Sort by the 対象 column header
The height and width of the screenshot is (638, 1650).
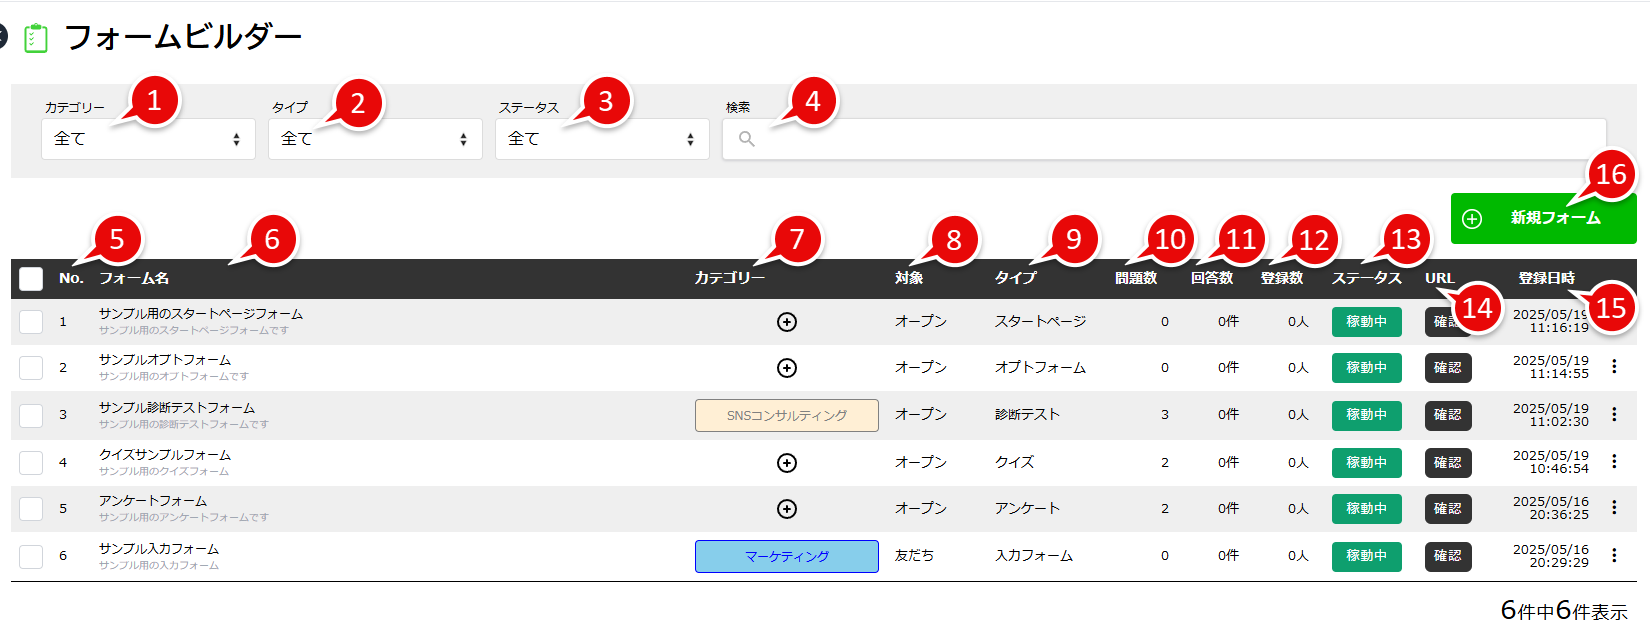pyautogui.click(x=909, y=278)
